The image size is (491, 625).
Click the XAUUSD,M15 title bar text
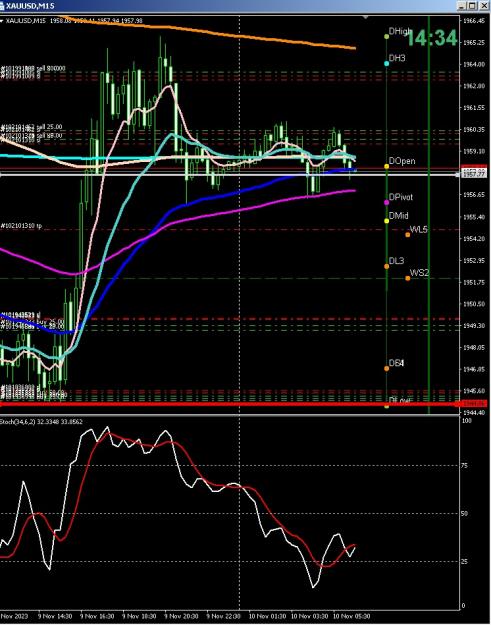pyautogui.click(x=30, y=6)
